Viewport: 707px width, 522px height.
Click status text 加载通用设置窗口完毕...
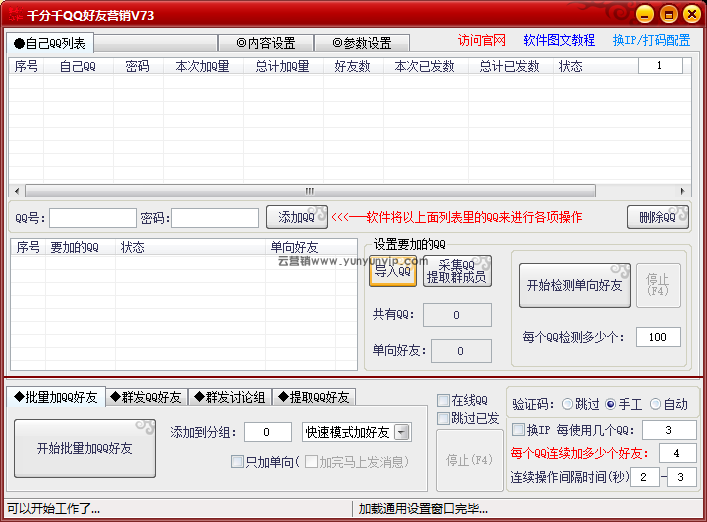pyautogui.click(x=423, y=509)
